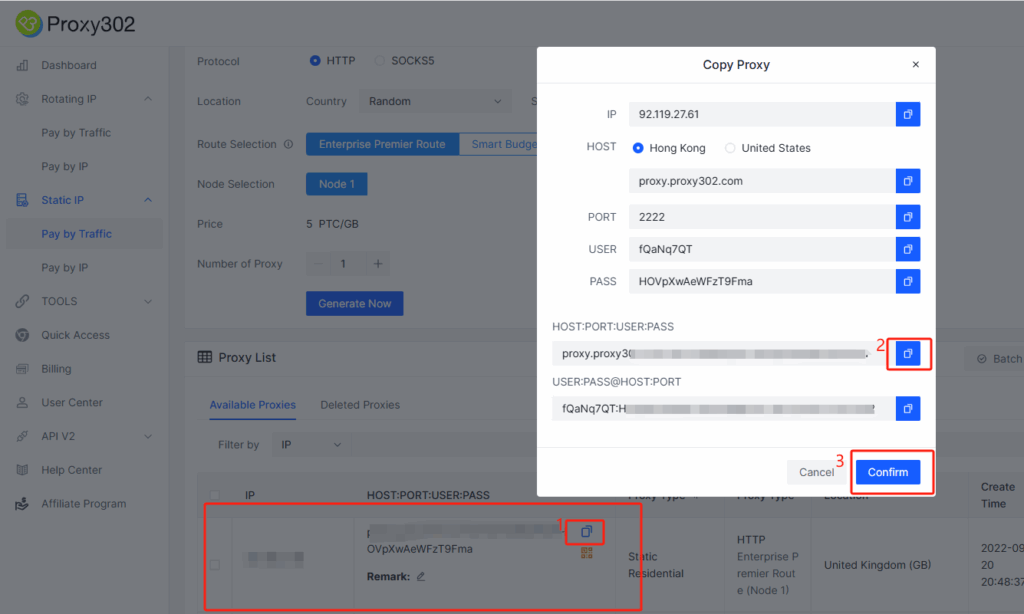The image size is (1024, 614).
Task: Select the Hong Kong host option
Action: coord(669,148)
